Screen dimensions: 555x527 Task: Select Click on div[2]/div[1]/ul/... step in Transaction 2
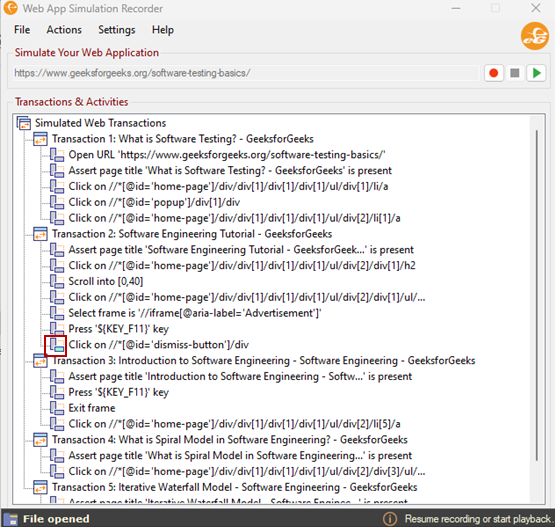(x=247, y=297)
